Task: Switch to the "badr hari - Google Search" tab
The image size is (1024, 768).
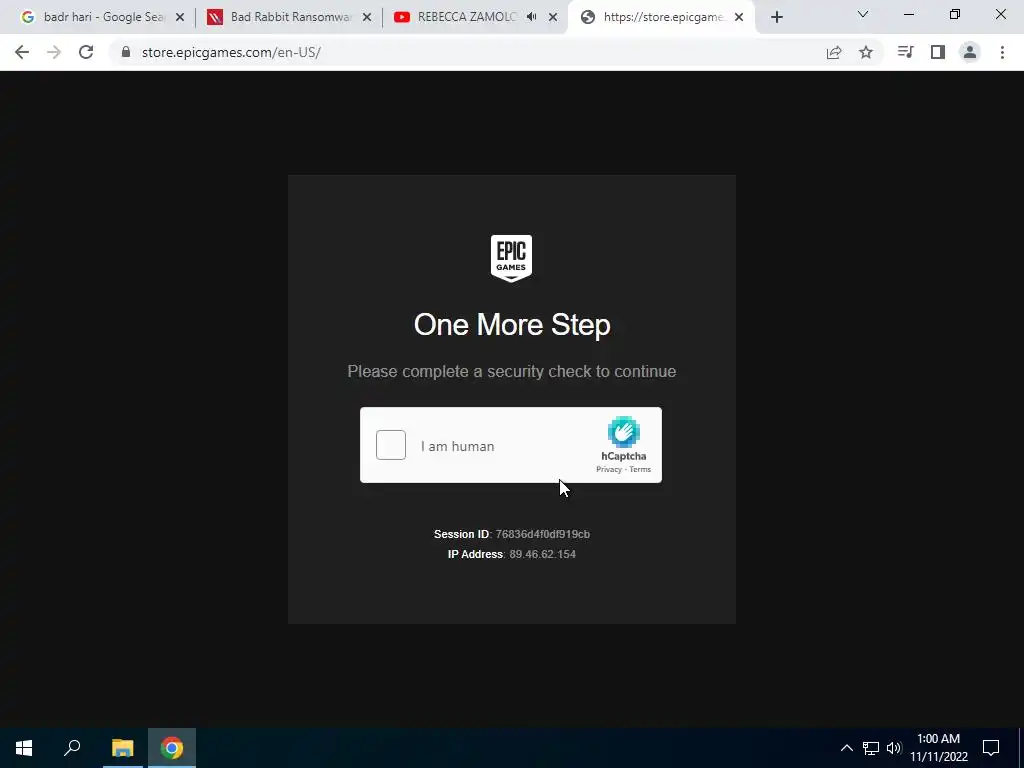Action: click(x=103, y=17)
